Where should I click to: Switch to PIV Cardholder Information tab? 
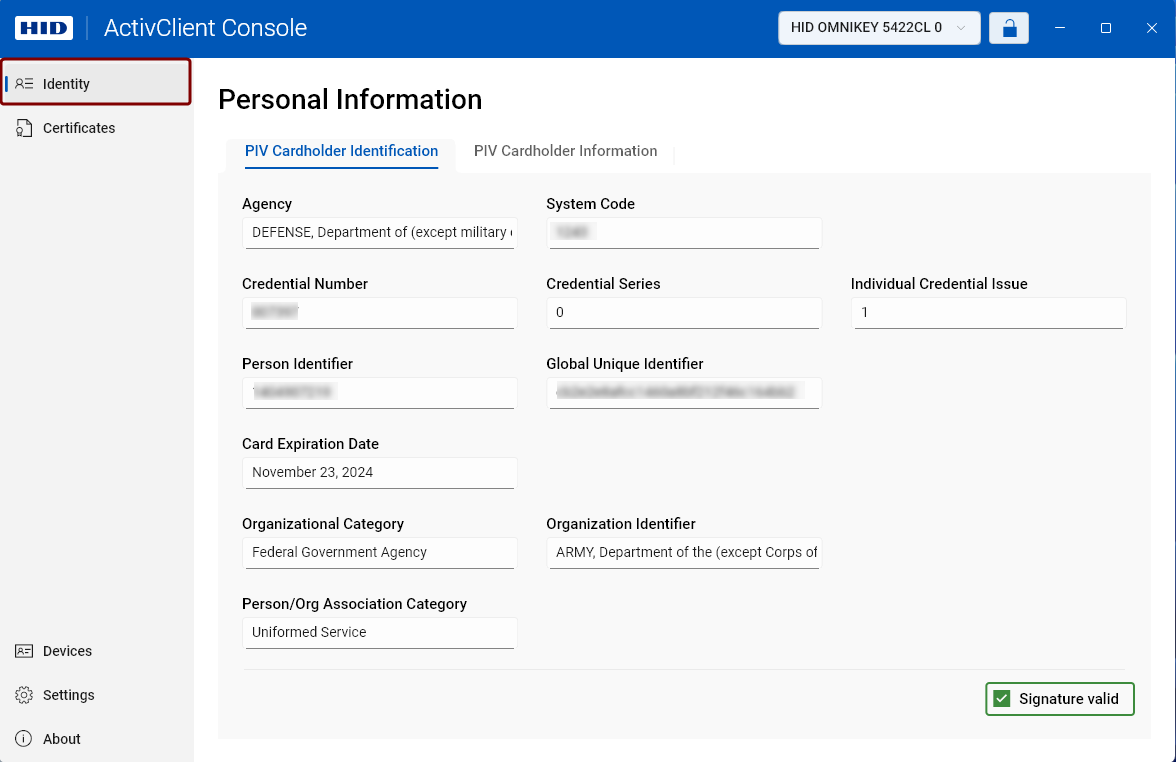pos(565,151)
